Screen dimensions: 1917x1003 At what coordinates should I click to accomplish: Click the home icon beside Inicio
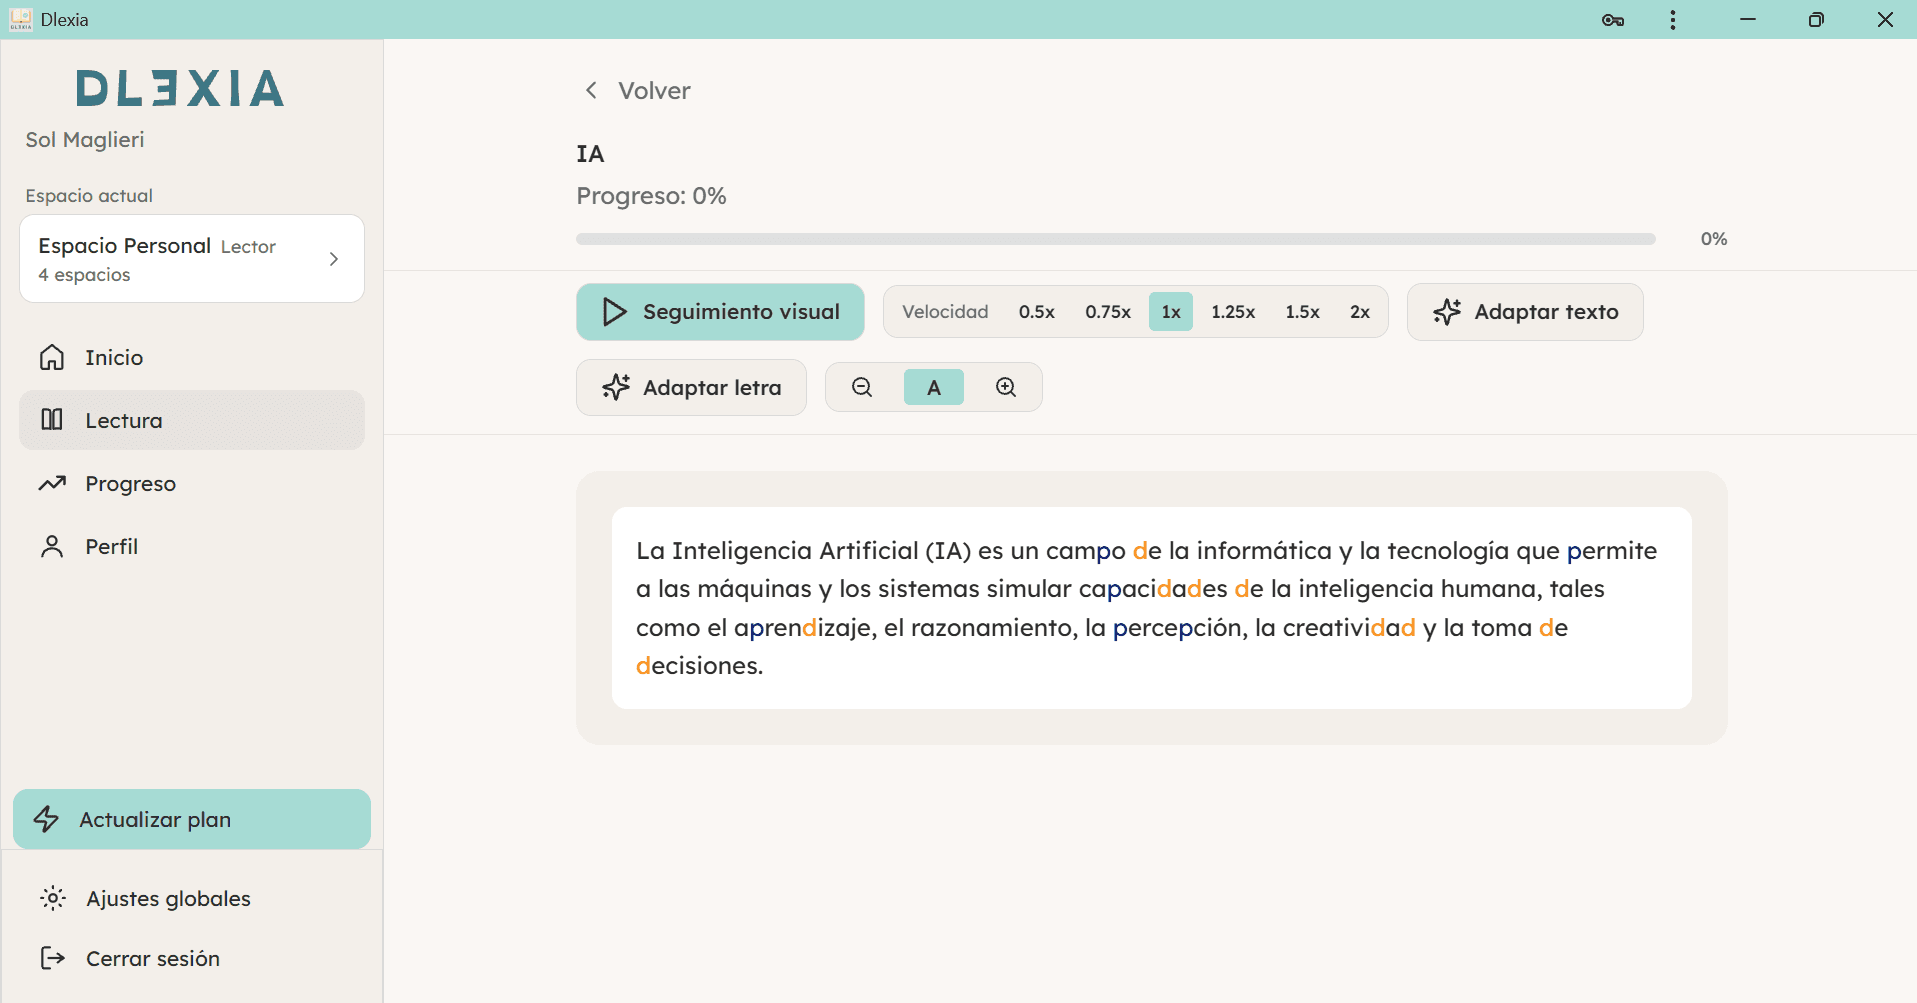pyautogui.click(x=52, y=357)
